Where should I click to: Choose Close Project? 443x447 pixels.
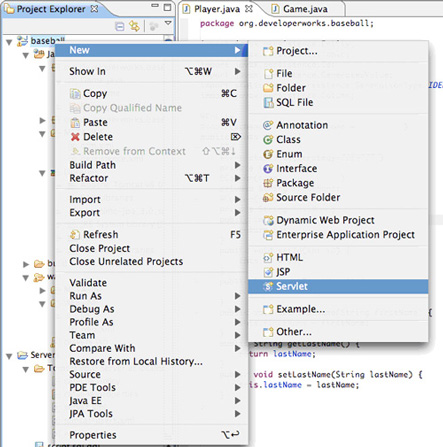pos(151,248)
